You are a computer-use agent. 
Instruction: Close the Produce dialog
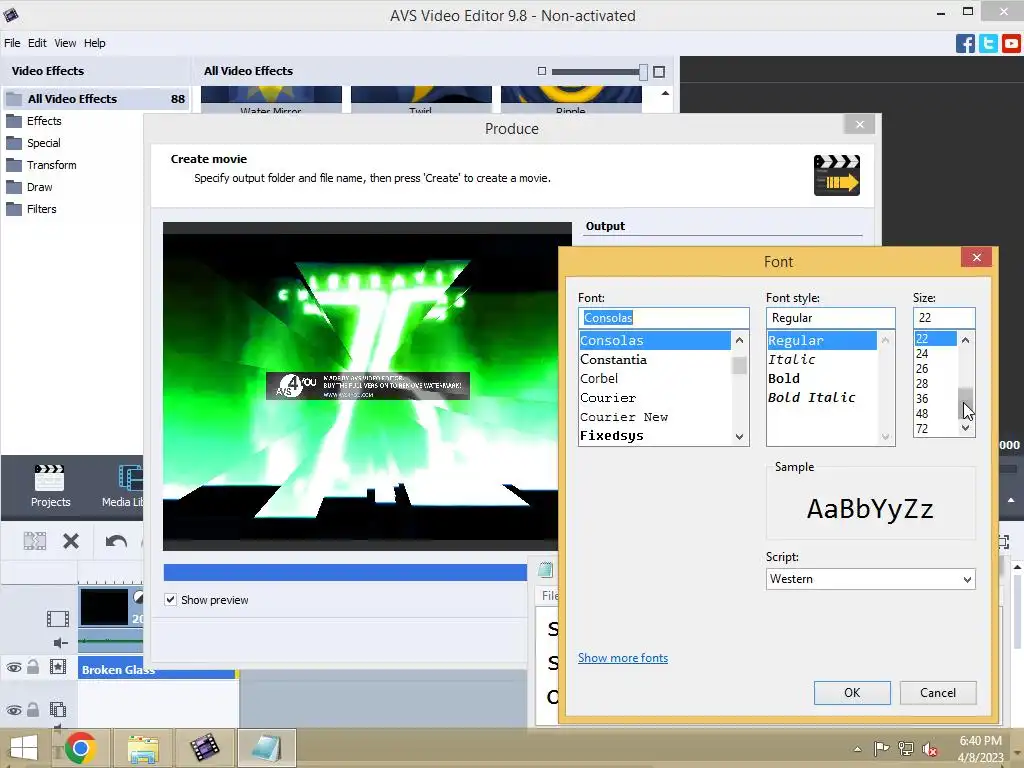click(859, 124)
